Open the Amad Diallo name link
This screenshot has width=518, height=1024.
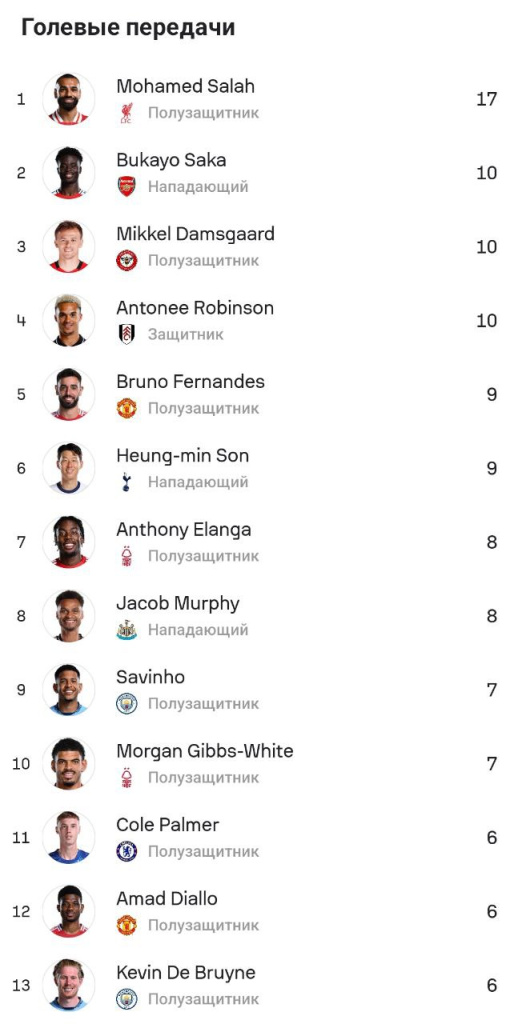[167, 899]
